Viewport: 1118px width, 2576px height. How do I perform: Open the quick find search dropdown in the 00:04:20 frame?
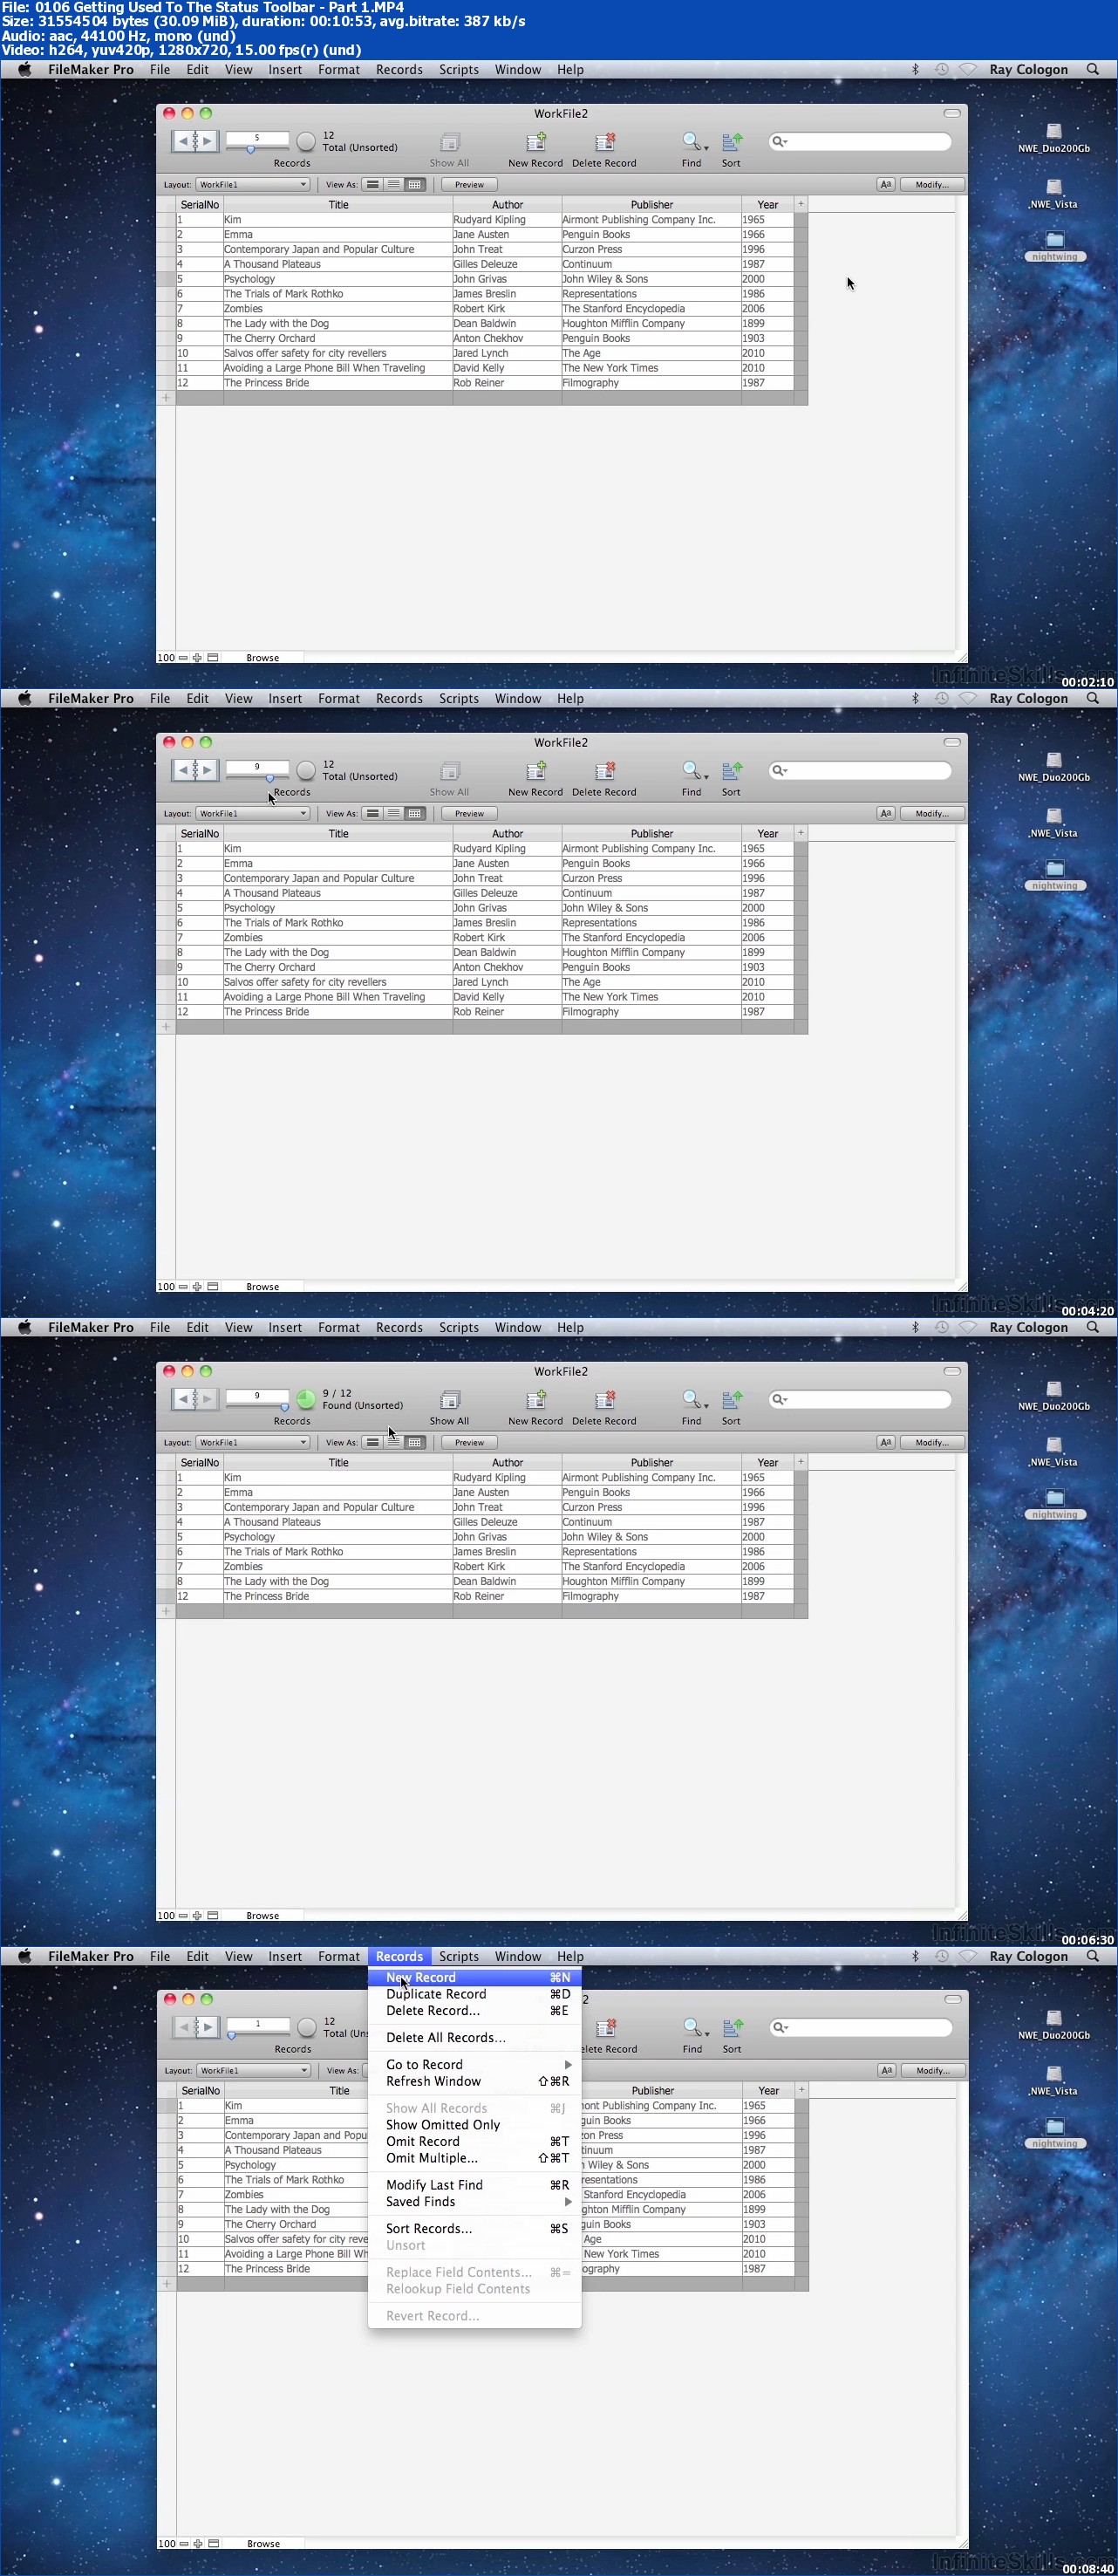click(x=780, y=770)
